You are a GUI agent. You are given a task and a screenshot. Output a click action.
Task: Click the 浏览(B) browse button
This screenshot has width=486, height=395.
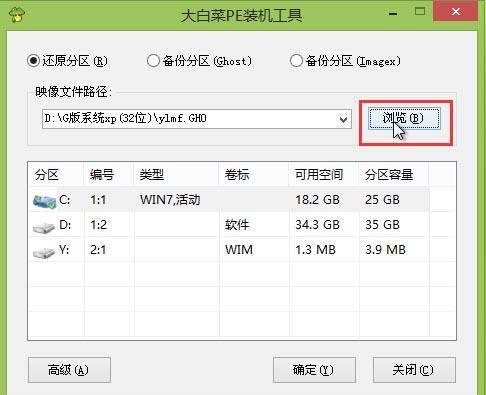[404, 118]
